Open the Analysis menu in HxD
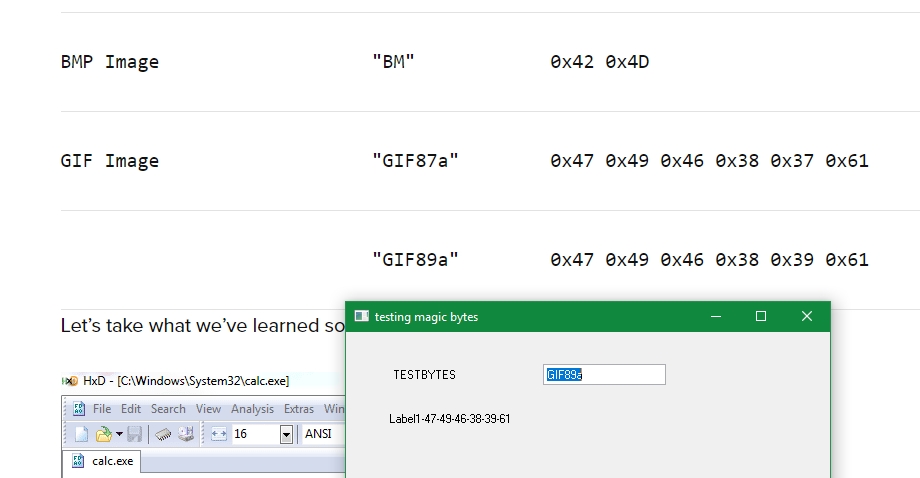Viewport: 920px width, 478px height. [x=252, y=409]
